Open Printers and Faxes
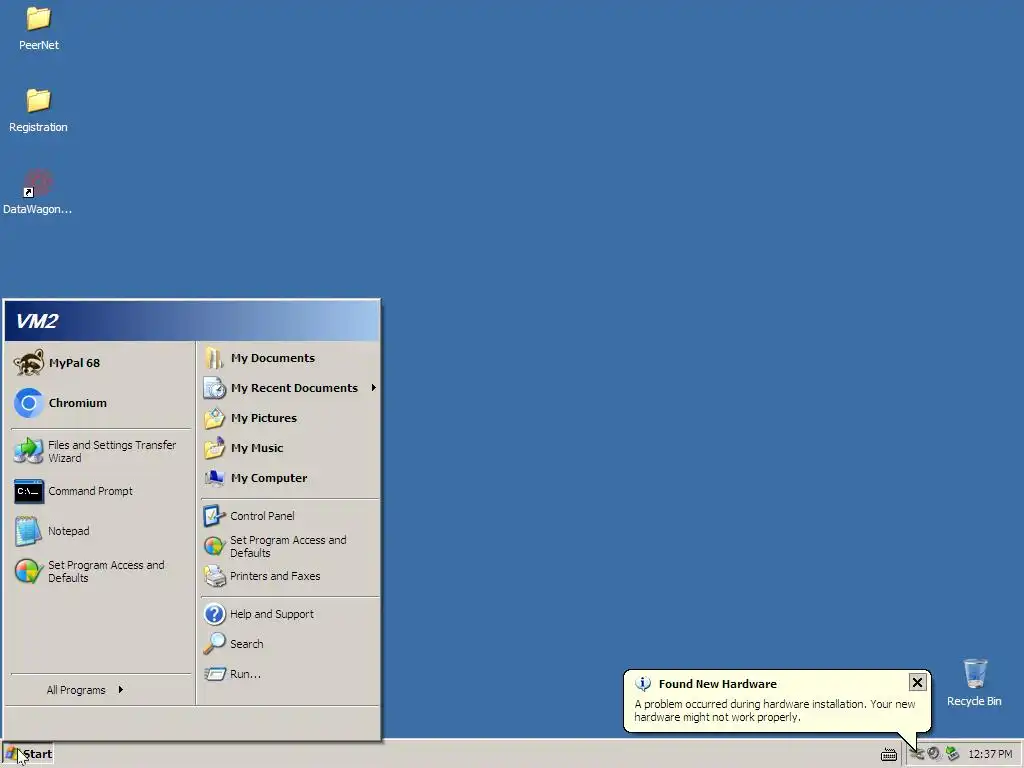This screenshot has width=1024, height=768. (290, 576)
